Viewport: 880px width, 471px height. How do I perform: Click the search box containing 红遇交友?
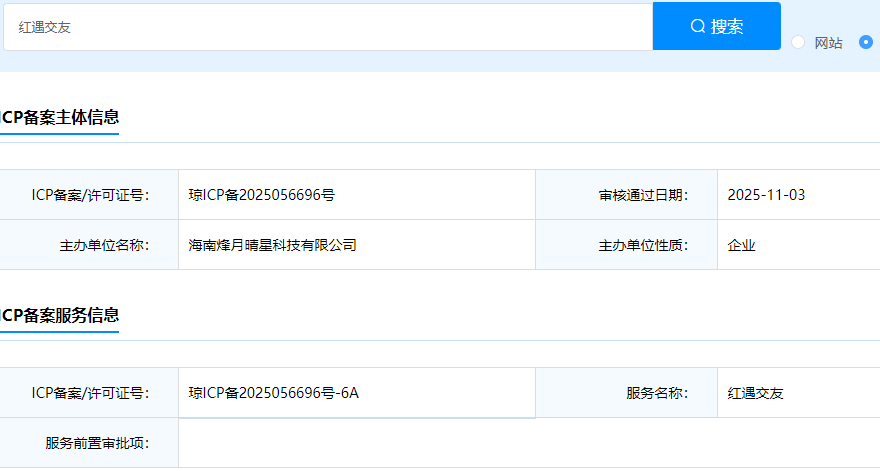click(x=328, y=27)
